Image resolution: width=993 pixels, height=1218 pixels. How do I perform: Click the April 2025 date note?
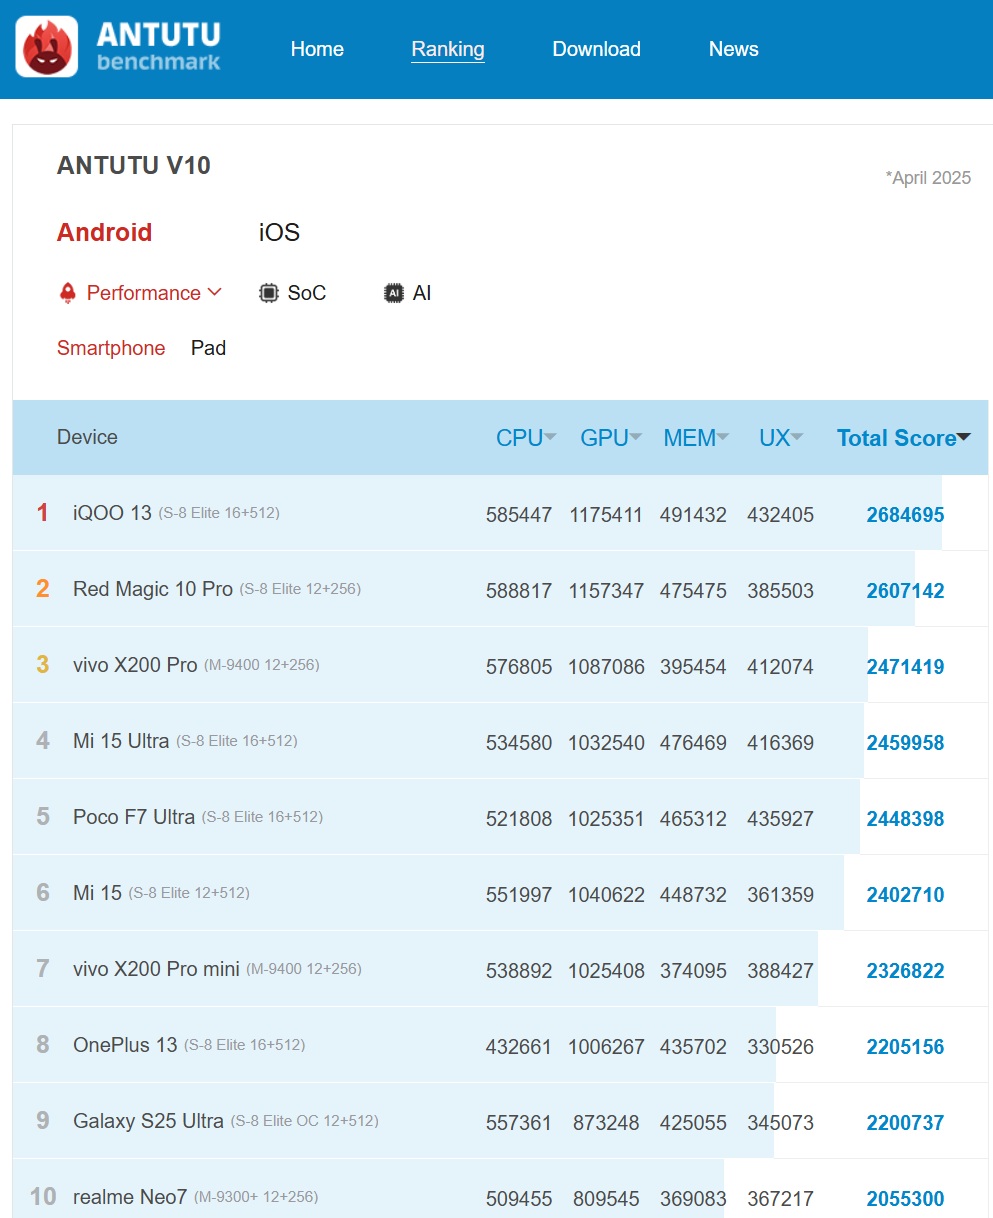[928, 178]
